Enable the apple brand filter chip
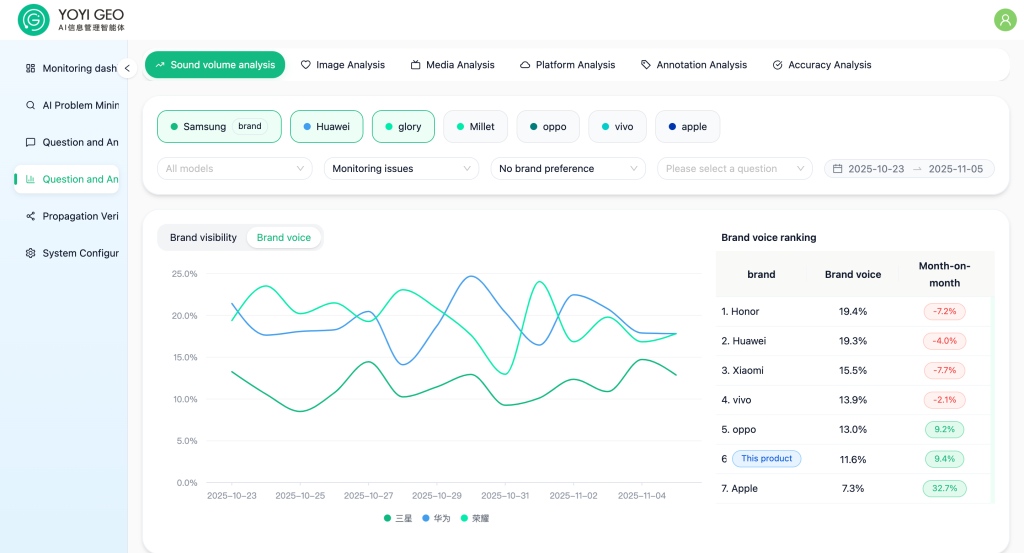 [687, 127]
